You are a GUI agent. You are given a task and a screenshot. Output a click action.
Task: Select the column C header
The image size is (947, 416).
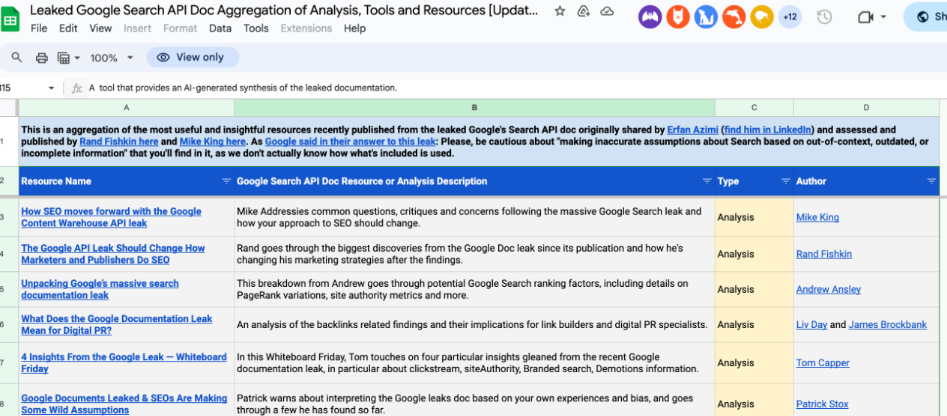(754, 107)
